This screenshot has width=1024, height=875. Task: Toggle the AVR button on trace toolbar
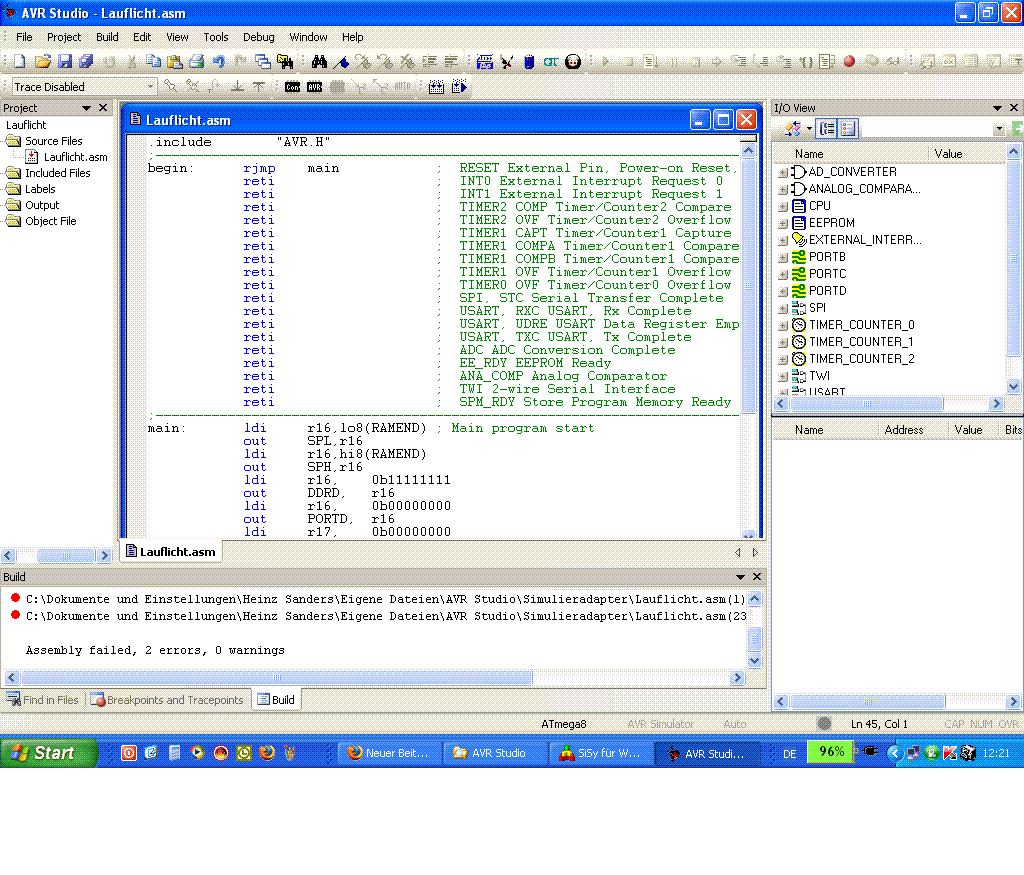315,86
